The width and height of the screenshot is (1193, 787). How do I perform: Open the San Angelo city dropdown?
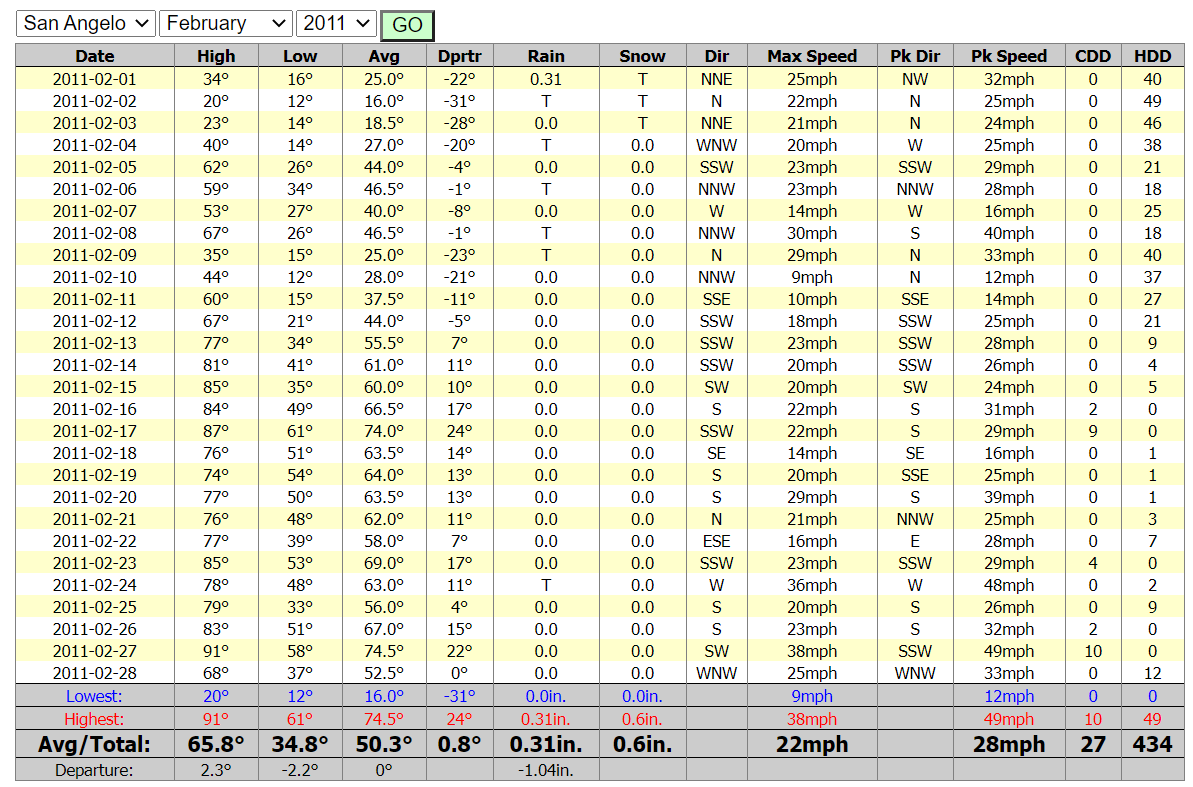click(x=85, y=24)
